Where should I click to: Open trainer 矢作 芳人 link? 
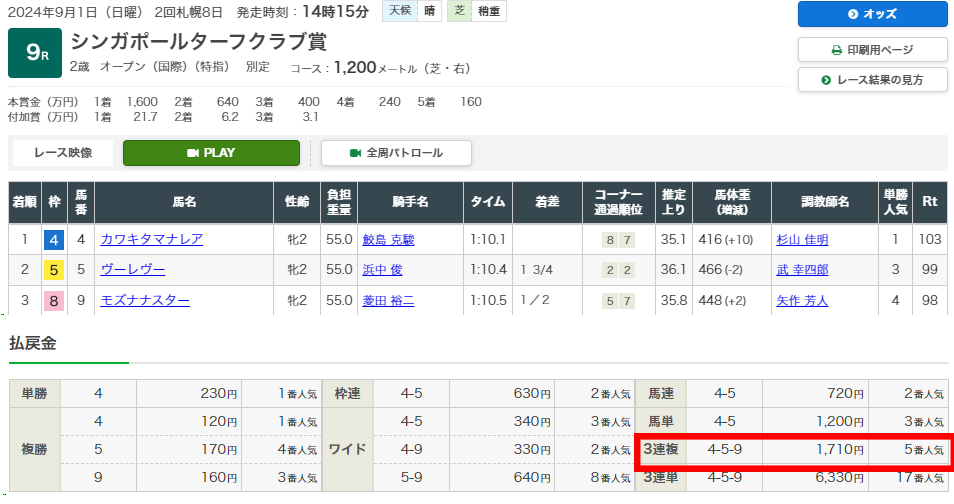click(x=802, y=300)
